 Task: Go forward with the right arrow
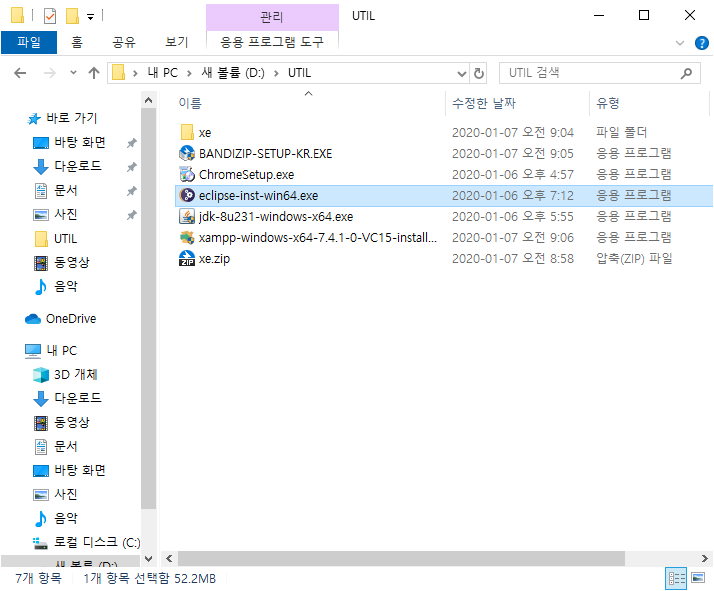pos(49,73)
